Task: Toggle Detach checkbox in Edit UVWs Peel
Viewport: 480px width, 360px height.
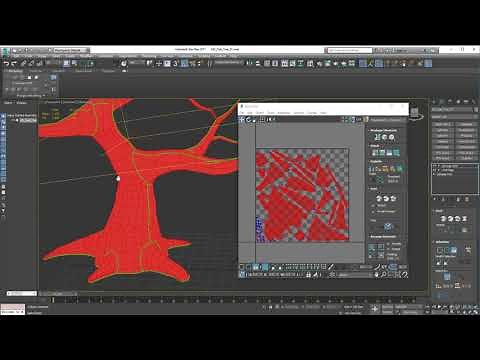Action: click(373, 206)
